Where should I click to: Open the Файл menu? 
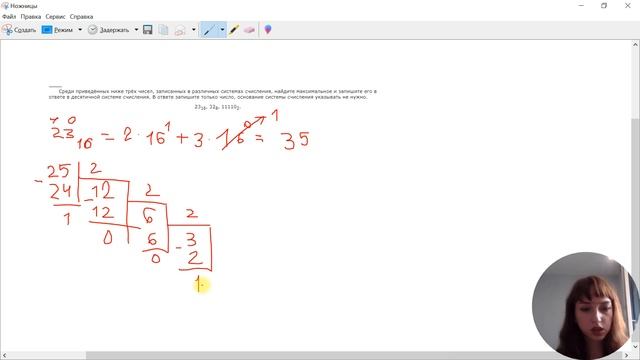[9, 17]
